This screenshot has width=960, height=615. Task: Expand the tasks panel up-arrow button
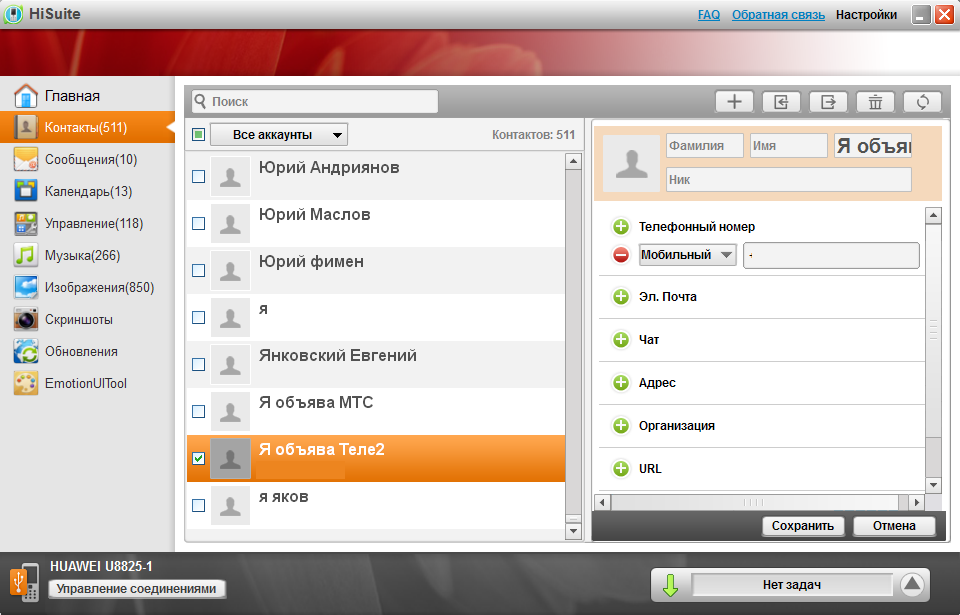[912, 584]
